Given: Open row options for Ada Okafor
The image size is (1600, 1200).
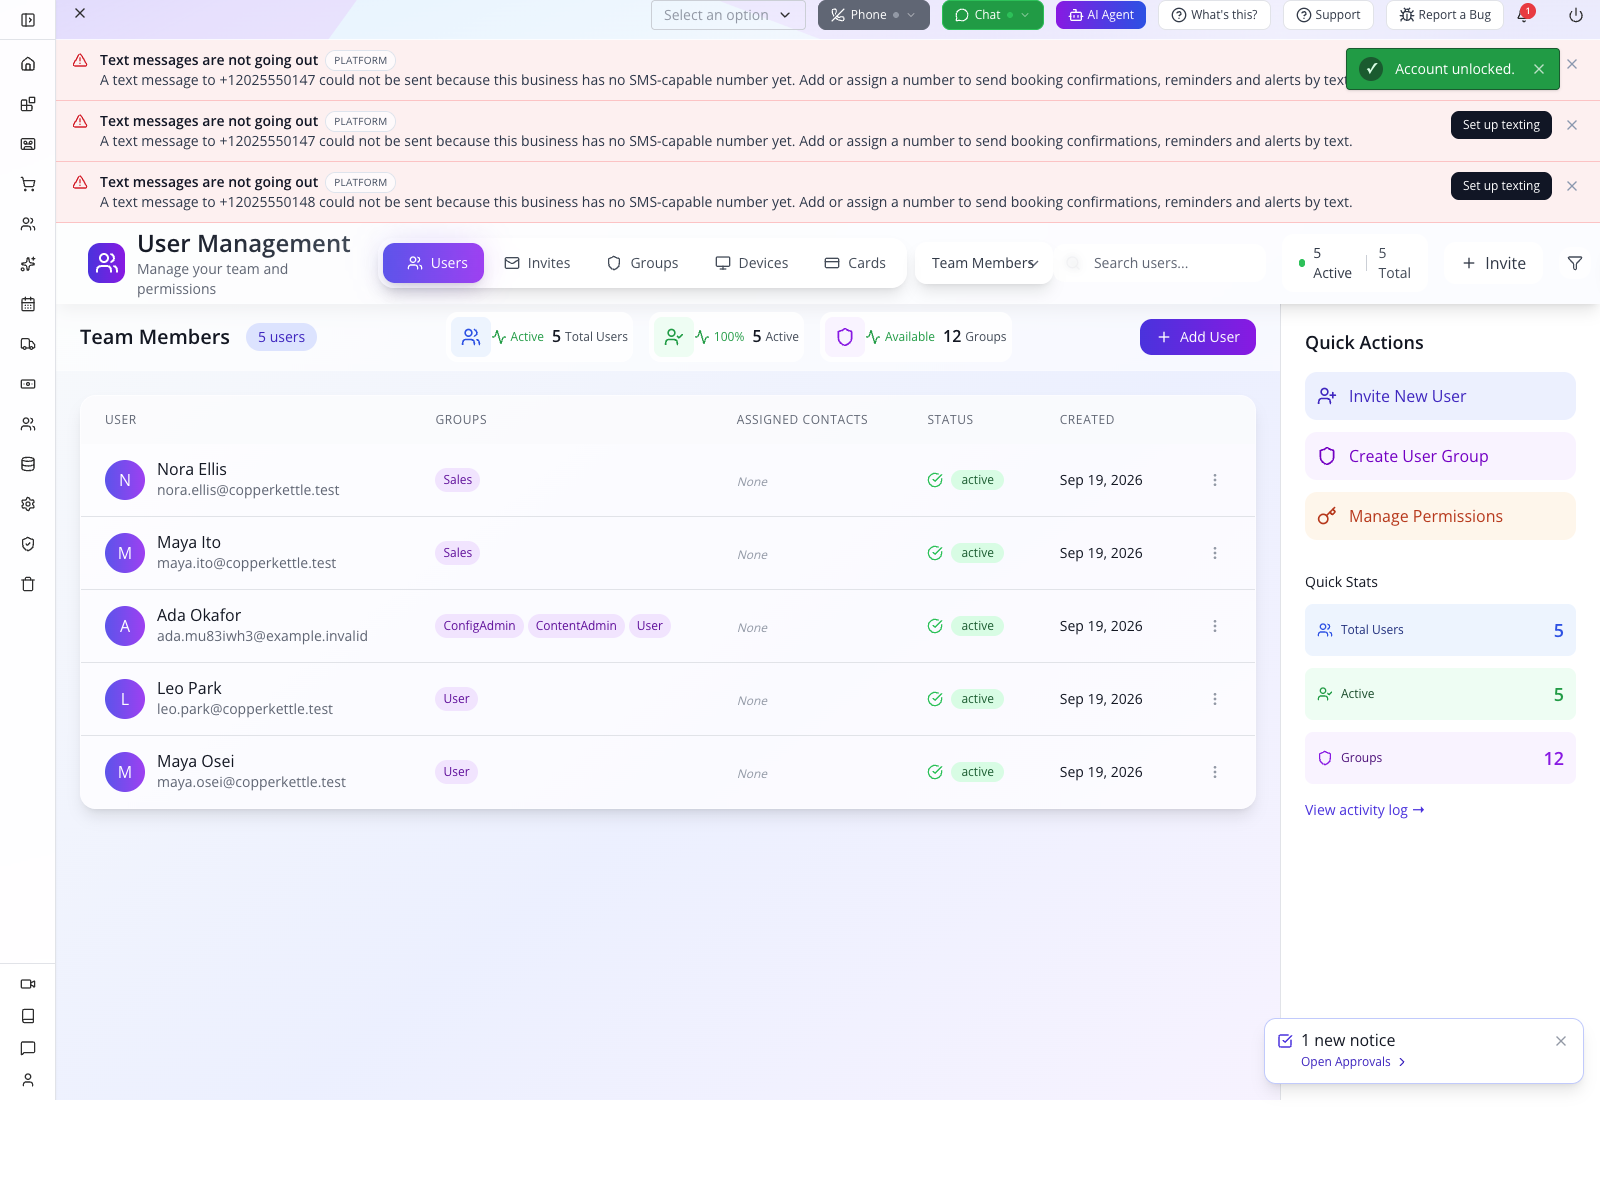Looking at the screenshot, I should (x=1215, y=626).
